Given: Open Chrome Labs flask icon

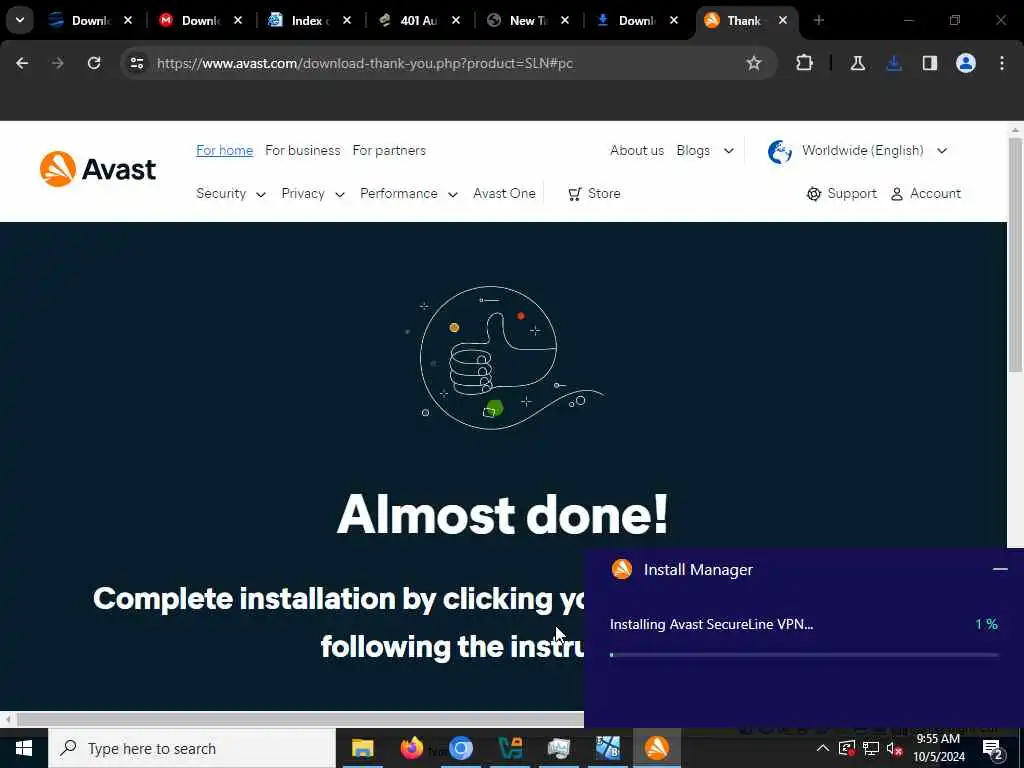Looking at the screenshot, I should click(x=857, y=63).
